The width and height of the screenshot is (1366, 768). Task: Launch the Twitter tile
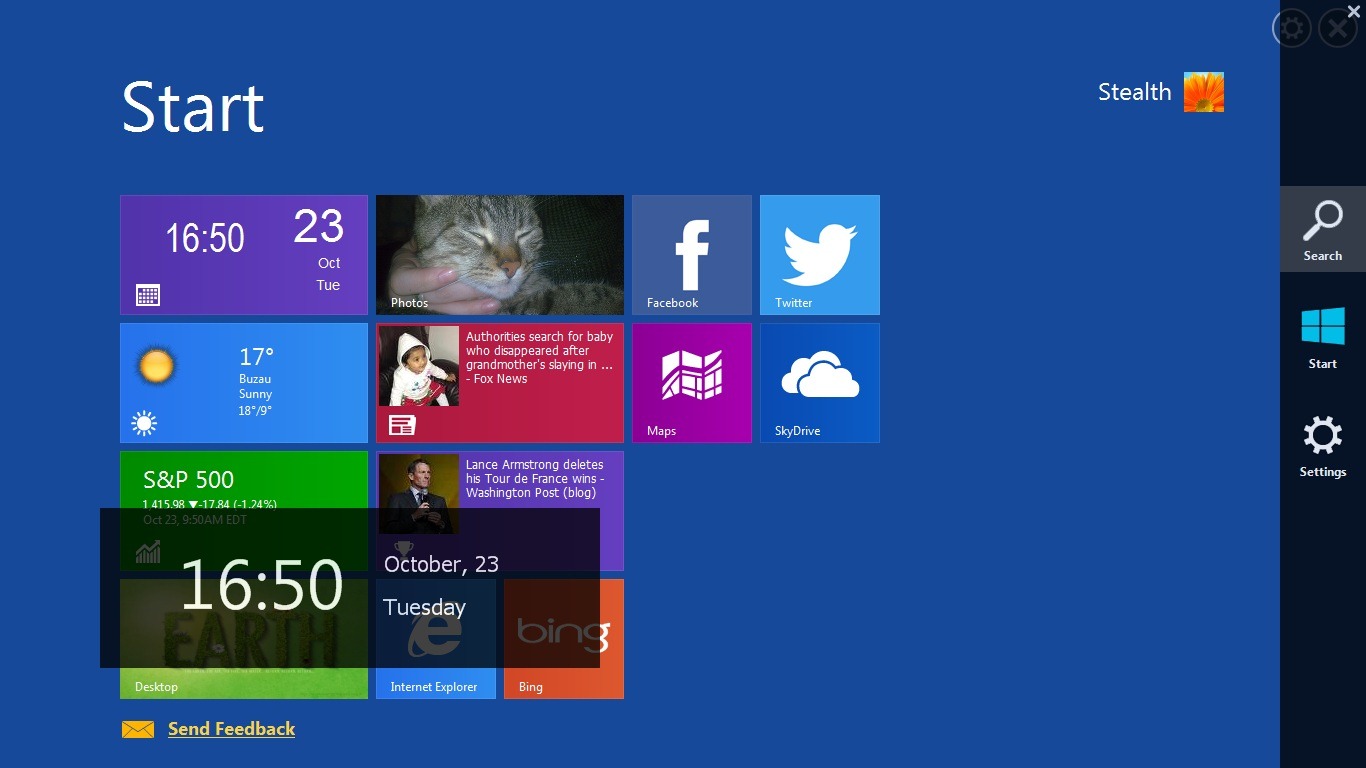click(x=820, y=255)
